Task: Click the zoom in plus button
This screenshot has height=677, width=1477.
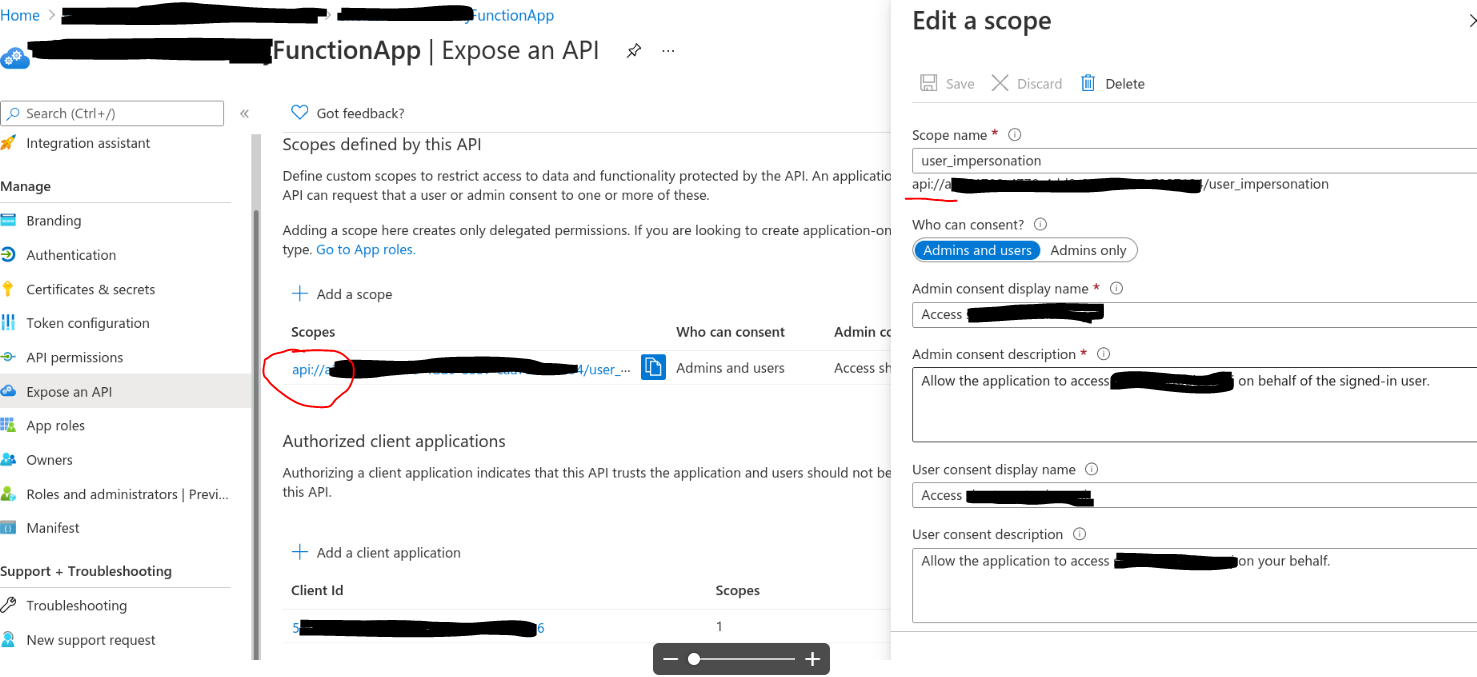Action: (x=813, y=659)
